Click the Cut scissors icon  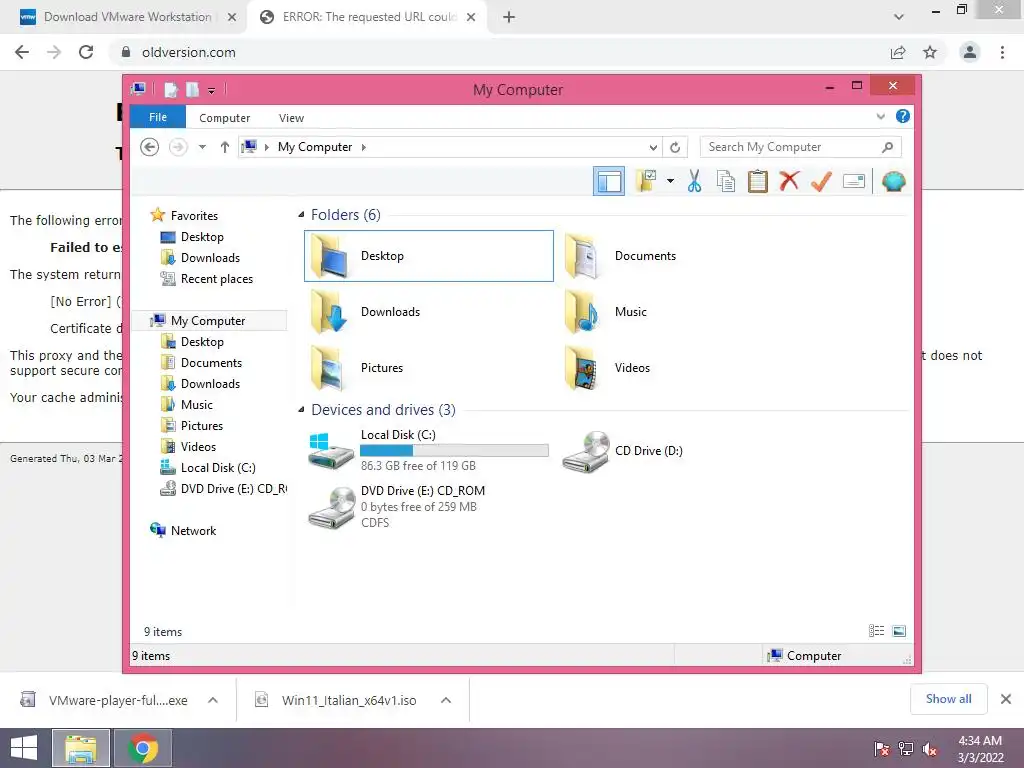(x=694, y=181)
